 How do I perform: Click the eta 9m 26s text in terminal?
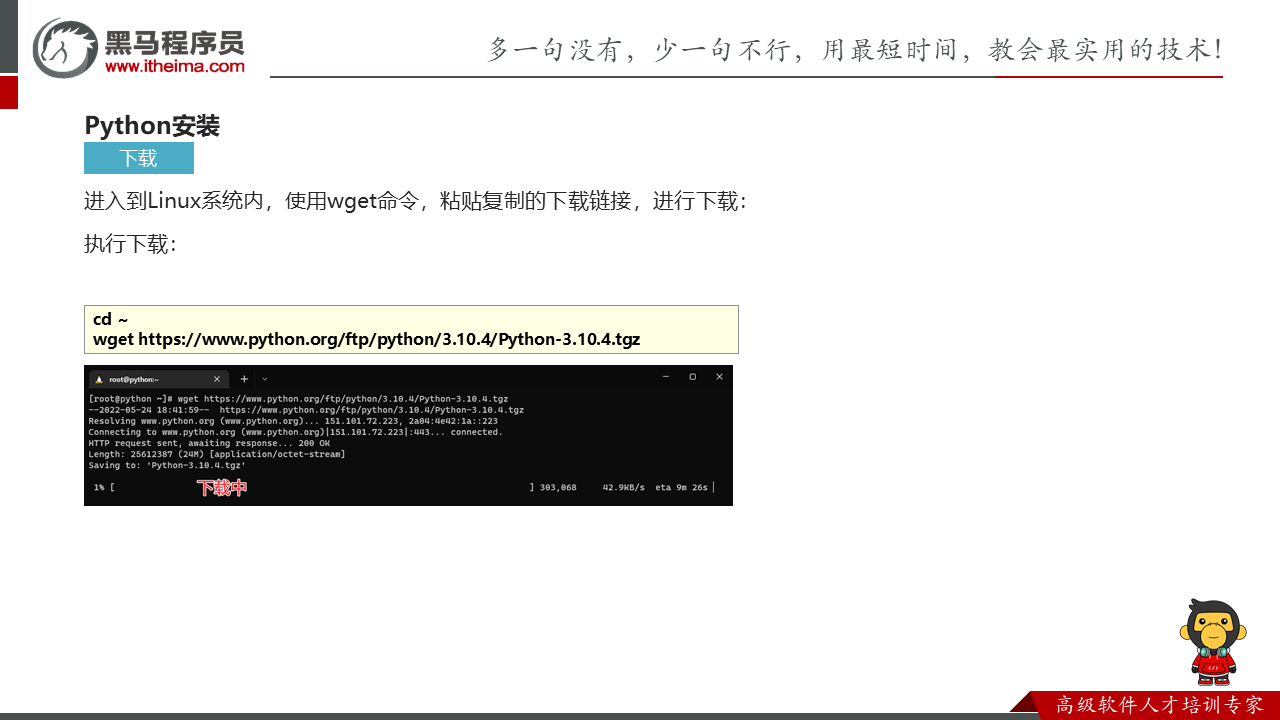pyautogui.click(x=681, y=488)
